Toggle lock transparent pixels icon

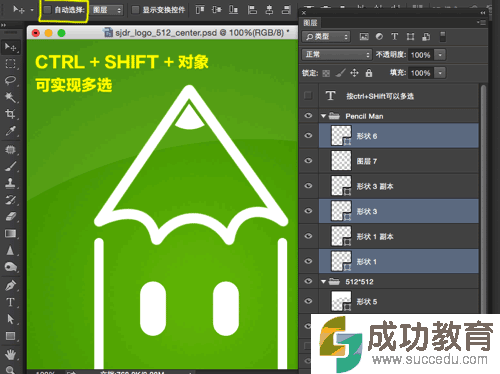[326, 73]
